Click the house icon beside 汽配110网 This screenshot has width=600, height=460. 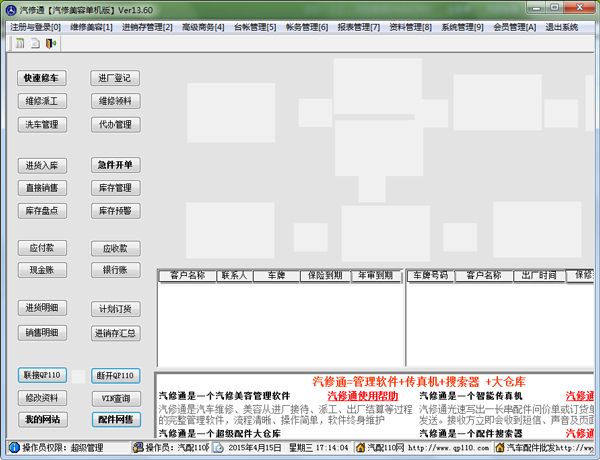coord(360,447)
